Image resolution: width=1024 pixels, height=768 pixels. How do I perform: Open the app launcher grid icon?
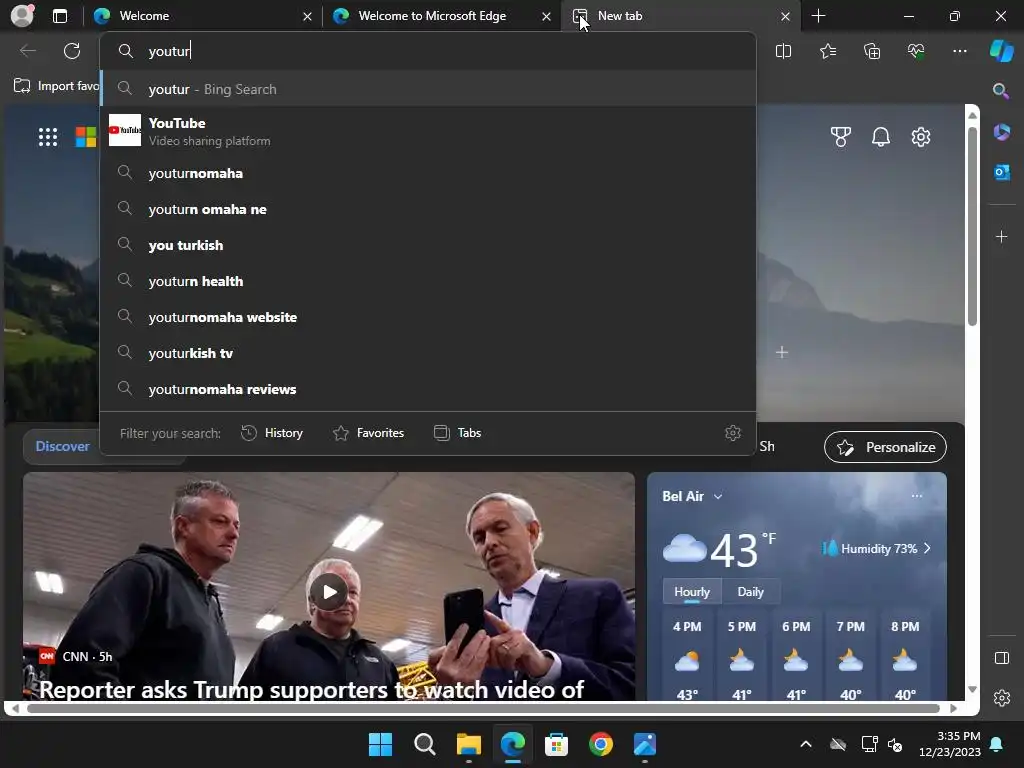(x=48, y=137)
